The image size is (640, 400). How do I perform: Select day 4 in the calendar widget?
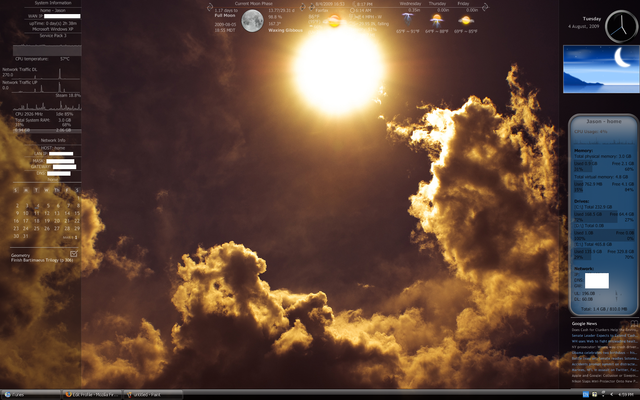[x=37, y=206]
